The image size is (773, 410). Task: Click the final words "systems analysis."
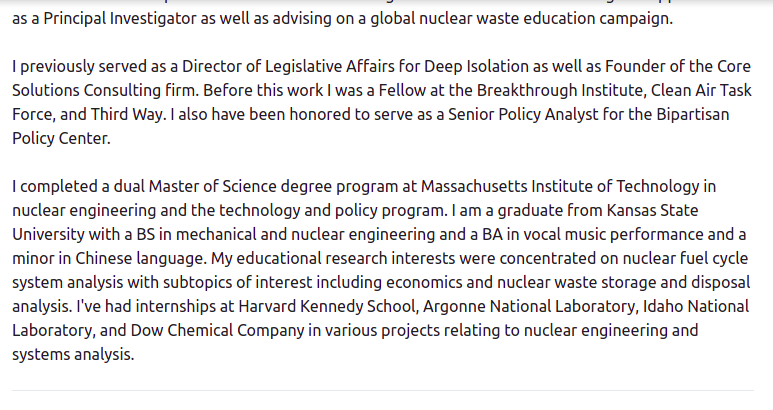point(73,354)
